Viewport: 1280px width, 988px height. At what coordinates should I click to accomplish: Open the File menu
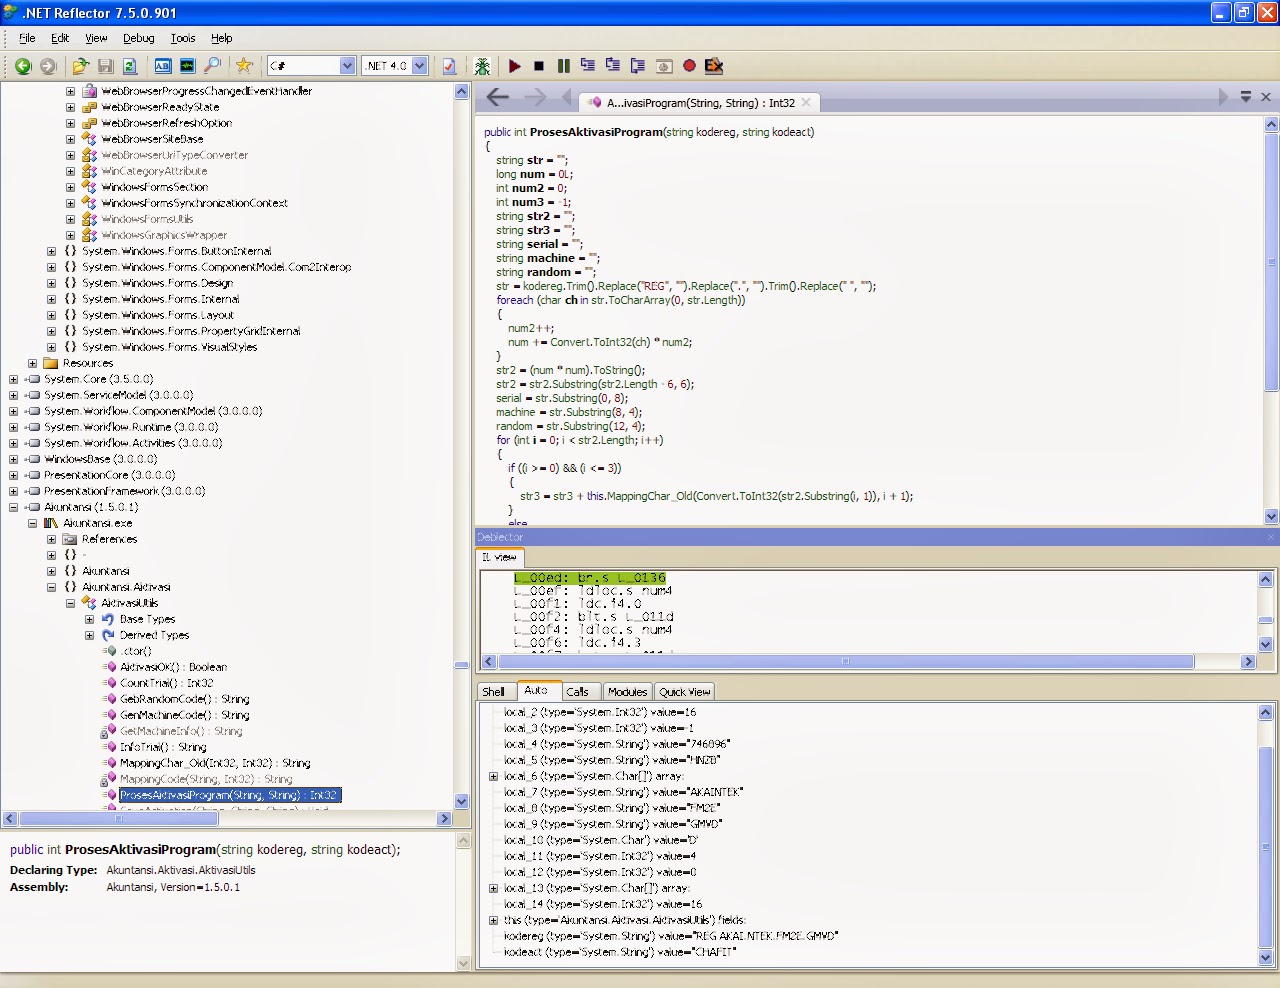tap(27, 38)
